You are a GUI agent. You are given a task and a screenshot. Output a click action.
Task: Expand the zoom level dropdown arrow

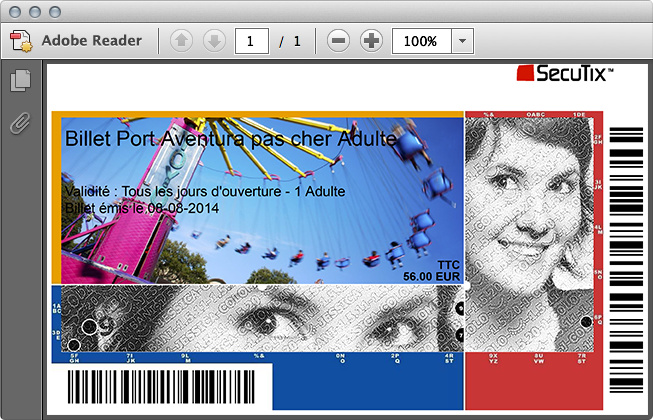(x=462, y=41)
